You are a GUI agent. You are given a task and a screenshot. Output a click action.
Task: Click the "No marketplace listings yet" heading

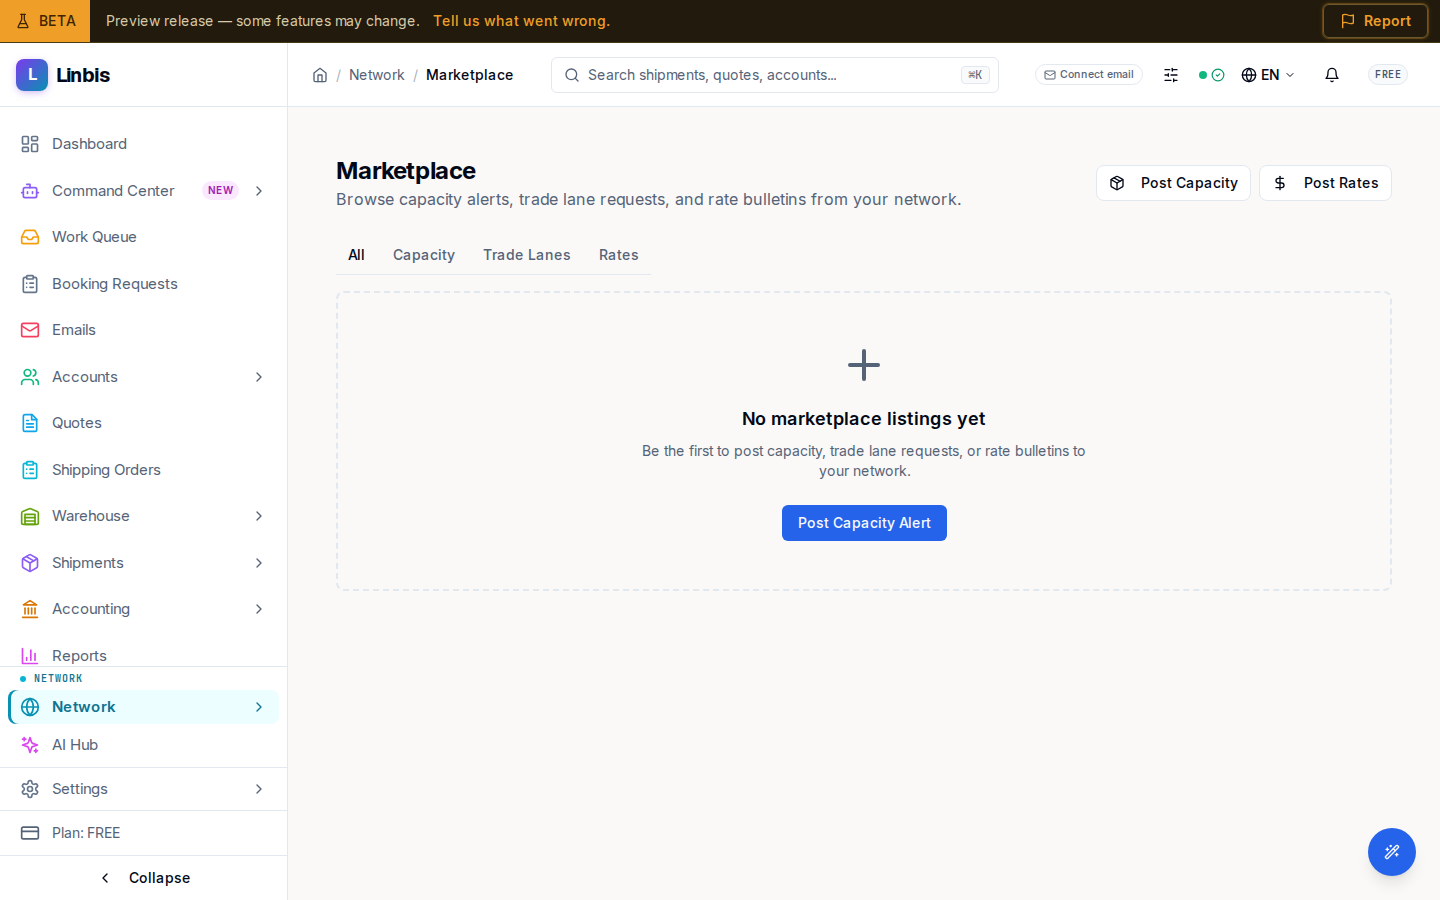pyautogui.click(x=864, y=419)
